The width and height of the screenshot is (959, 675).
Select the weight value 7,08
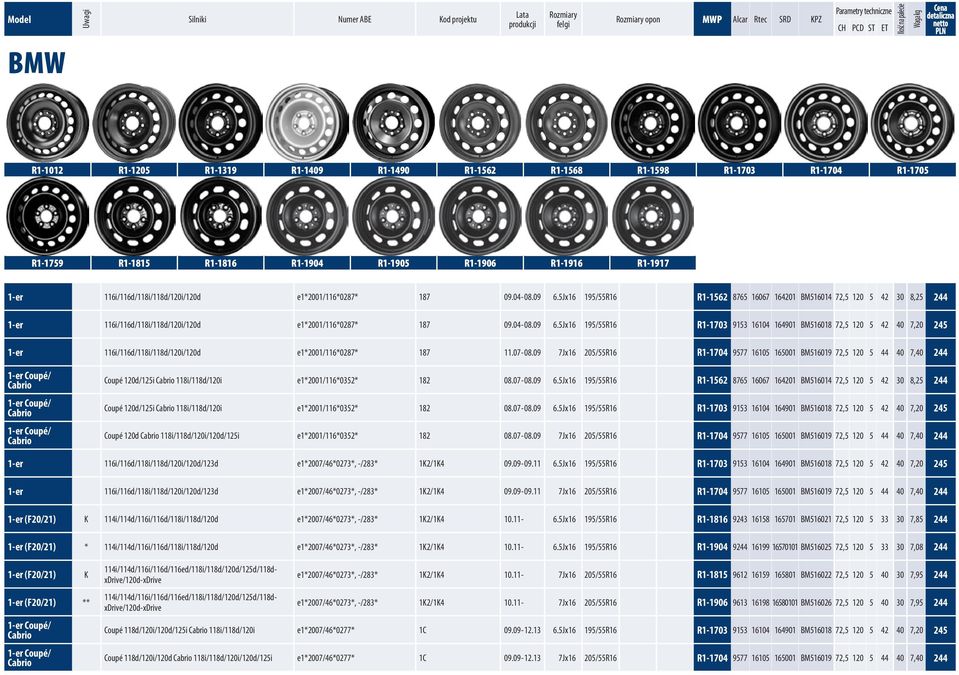[916, 547]
